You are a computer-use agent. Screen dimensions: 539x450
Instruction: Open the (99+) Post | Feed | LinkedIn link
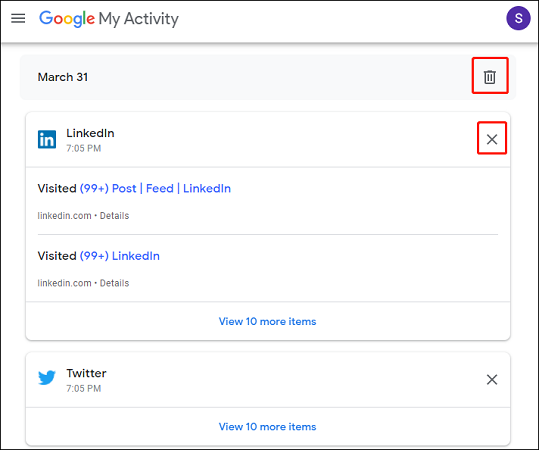(x=155, y=188)
